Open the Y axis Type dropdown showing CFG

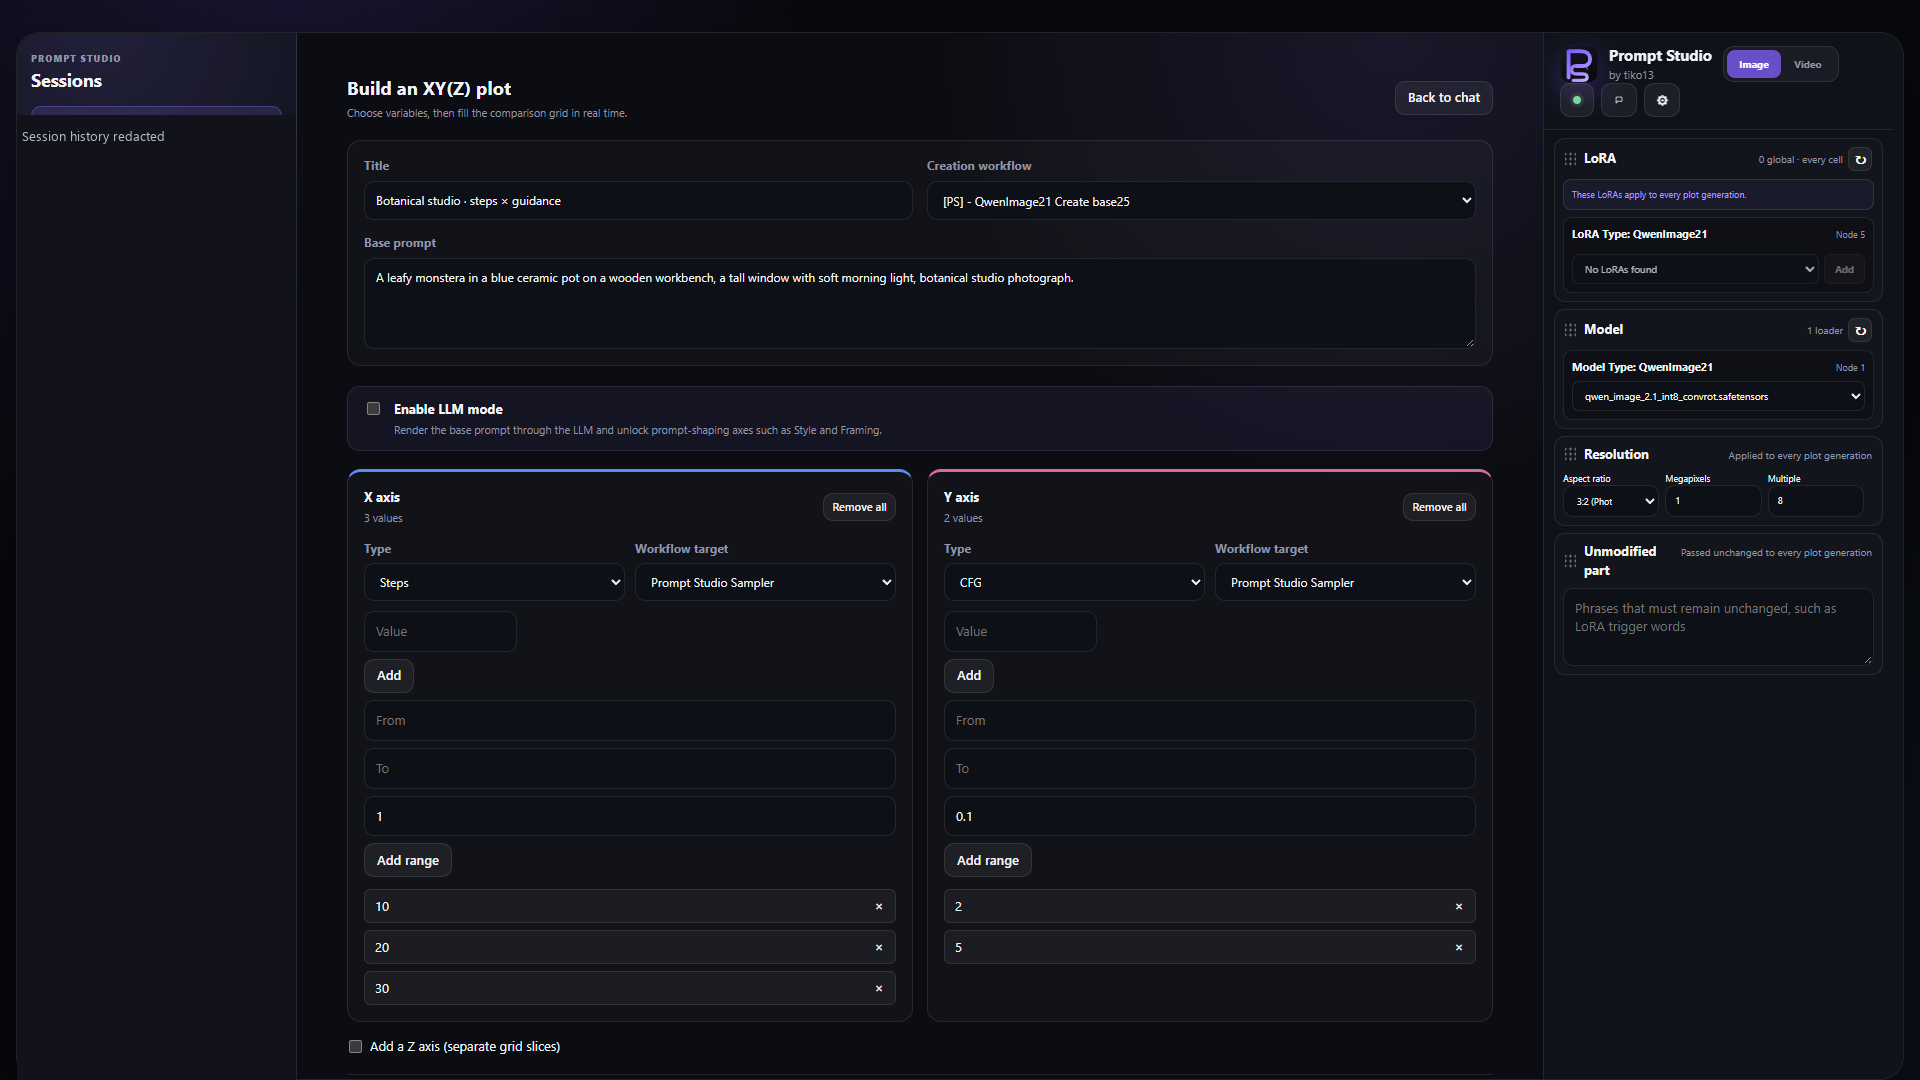tap(1074, 583)
